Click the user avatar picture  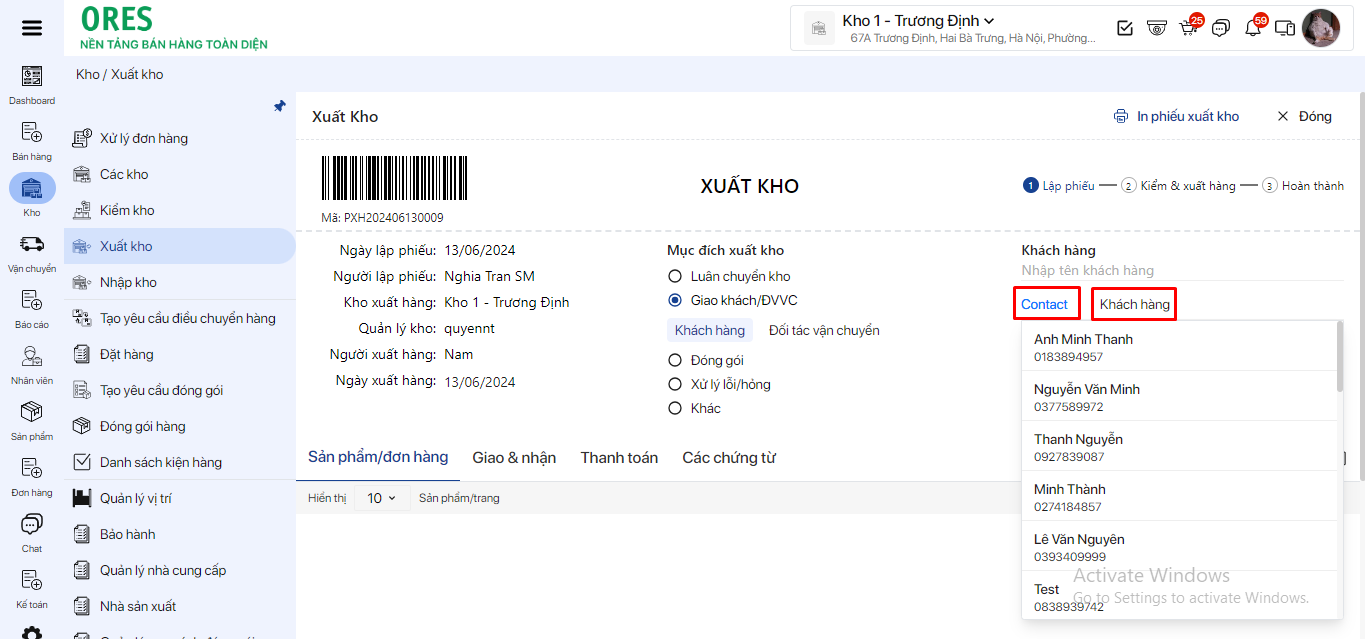[x=1320, y=28]
